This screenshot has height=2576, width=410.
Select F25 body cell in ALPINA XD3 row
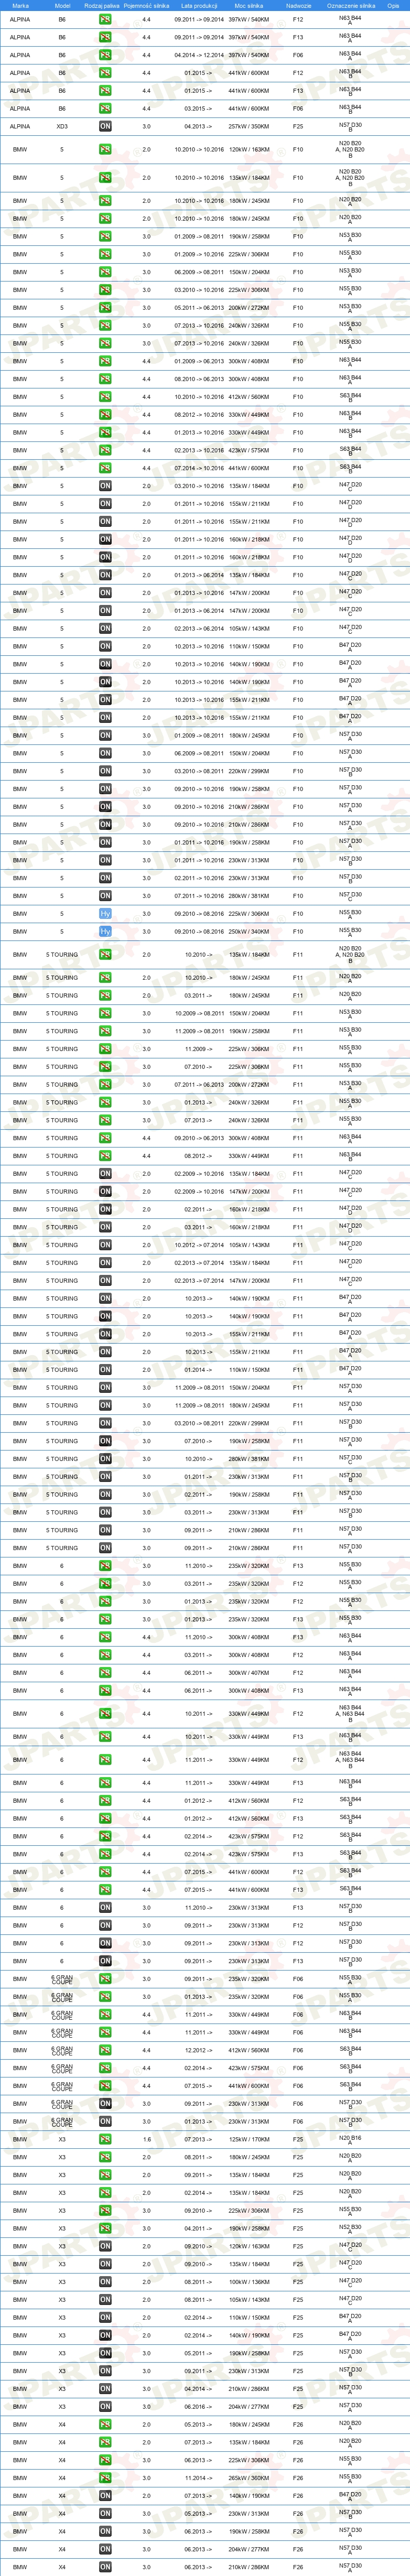[x=298, y=127]
